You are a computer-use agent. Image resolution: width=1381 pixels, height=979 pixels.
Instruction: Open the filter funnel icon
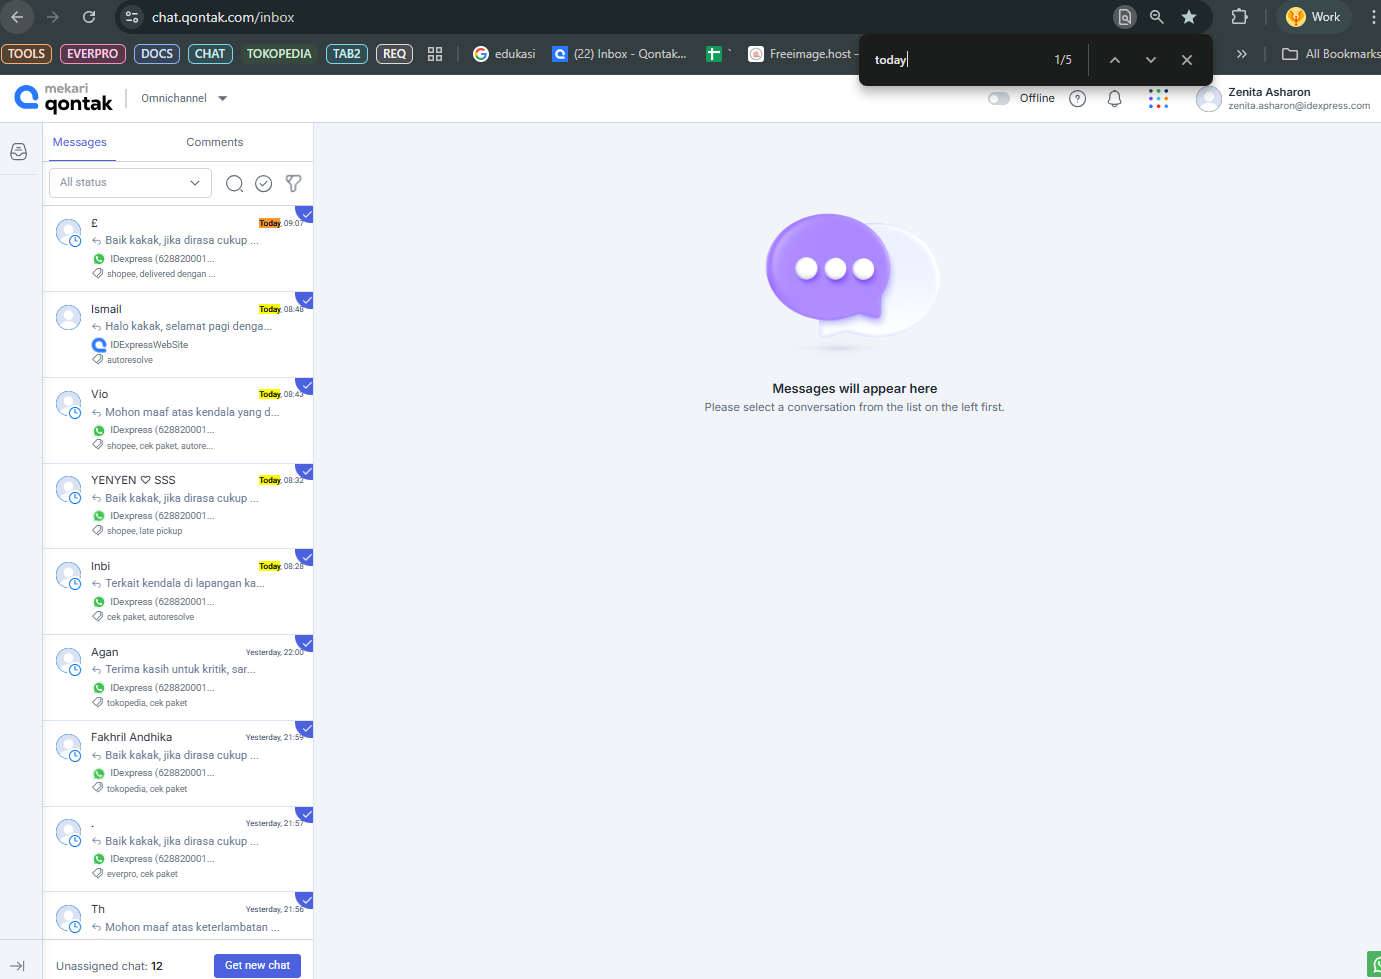coord(293,183)
